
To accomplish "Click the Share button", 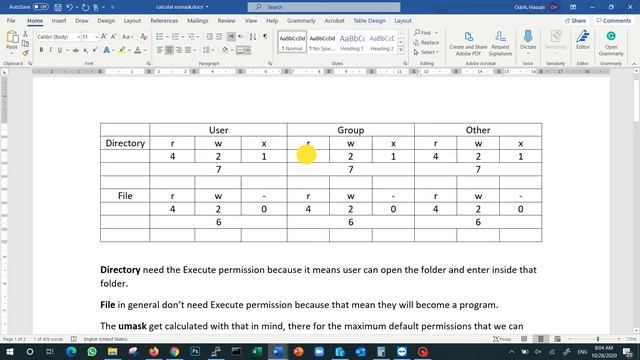I will coord(576,20).
